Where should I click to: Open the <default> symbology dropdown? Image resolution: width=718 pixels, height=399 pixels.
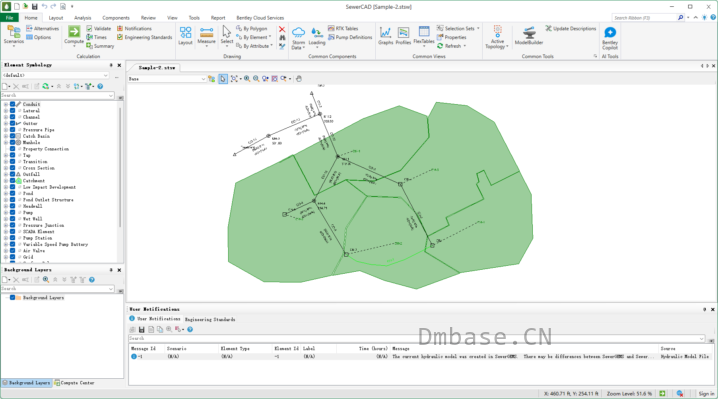coord(55,75)
